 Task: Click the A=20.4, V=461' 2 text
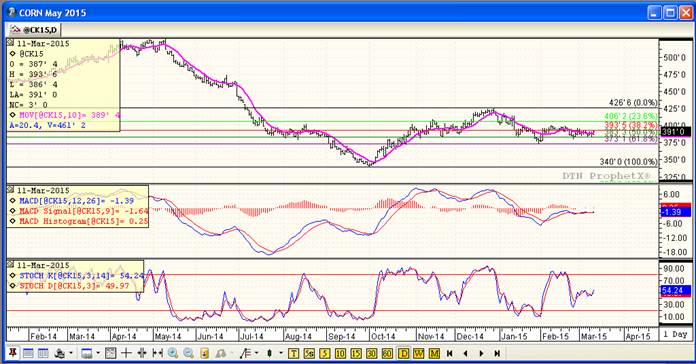(47, 126)
